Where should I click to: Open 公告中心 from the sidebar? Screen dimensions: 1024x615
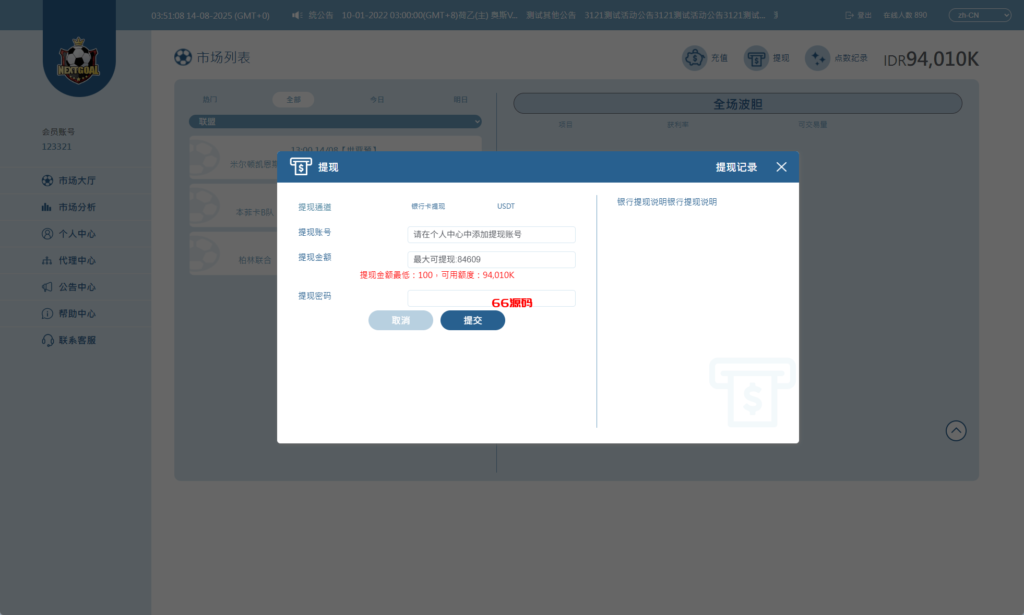tap(69, 287)
